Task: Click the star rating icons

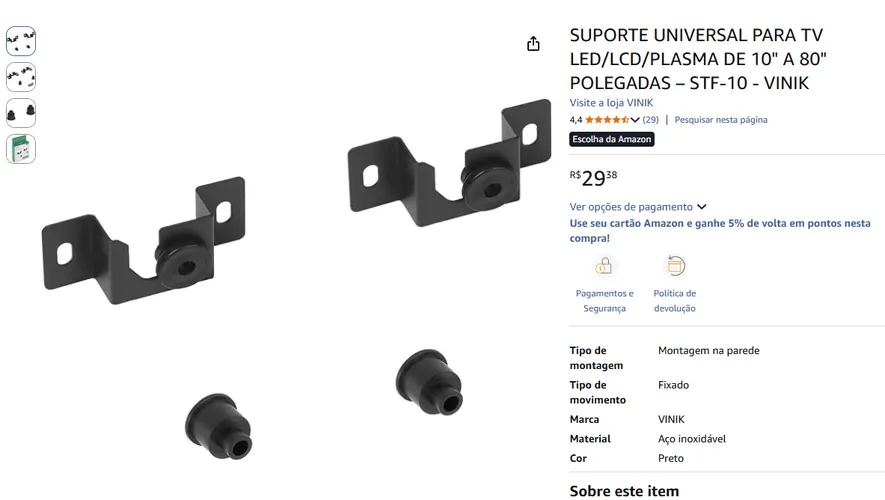Action: click(607, 120)
